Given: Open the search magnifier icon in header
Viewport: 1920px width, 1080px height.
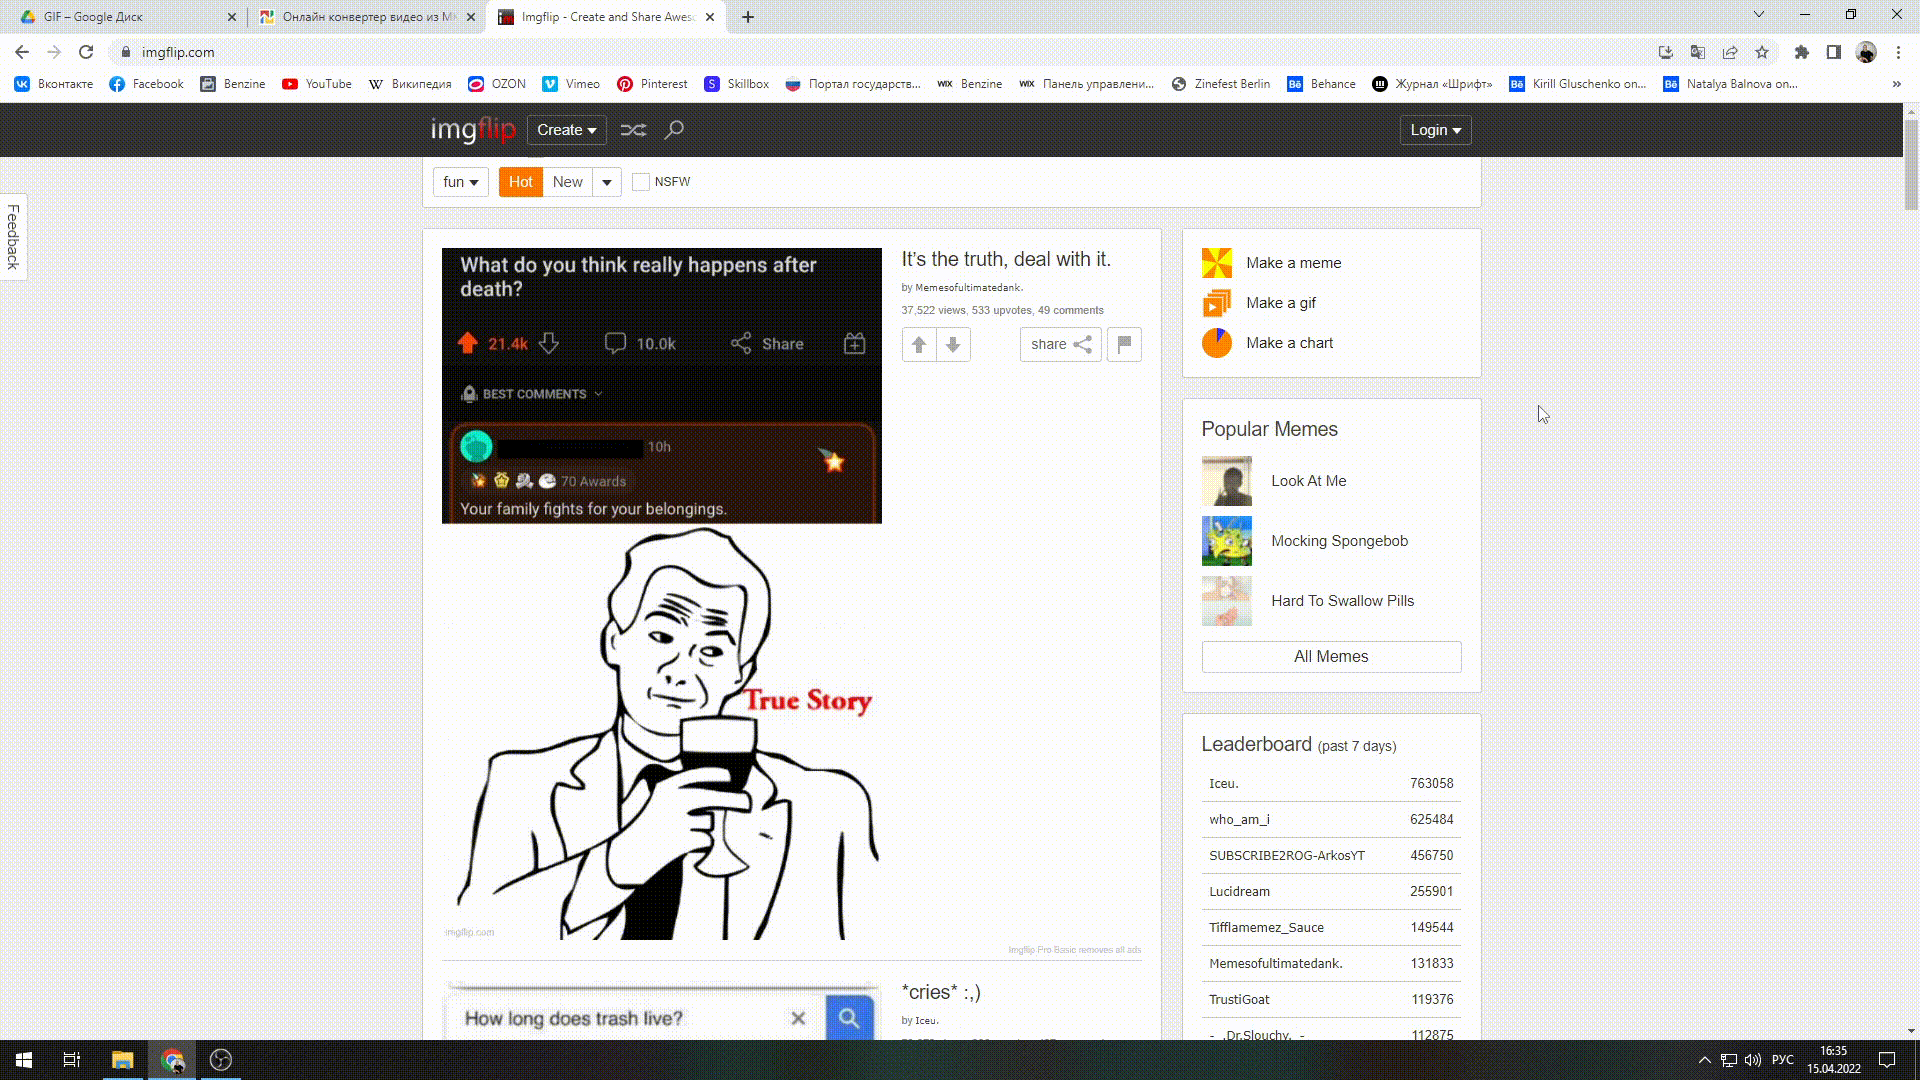Looking at the screenshot, I should coord(674,130).
